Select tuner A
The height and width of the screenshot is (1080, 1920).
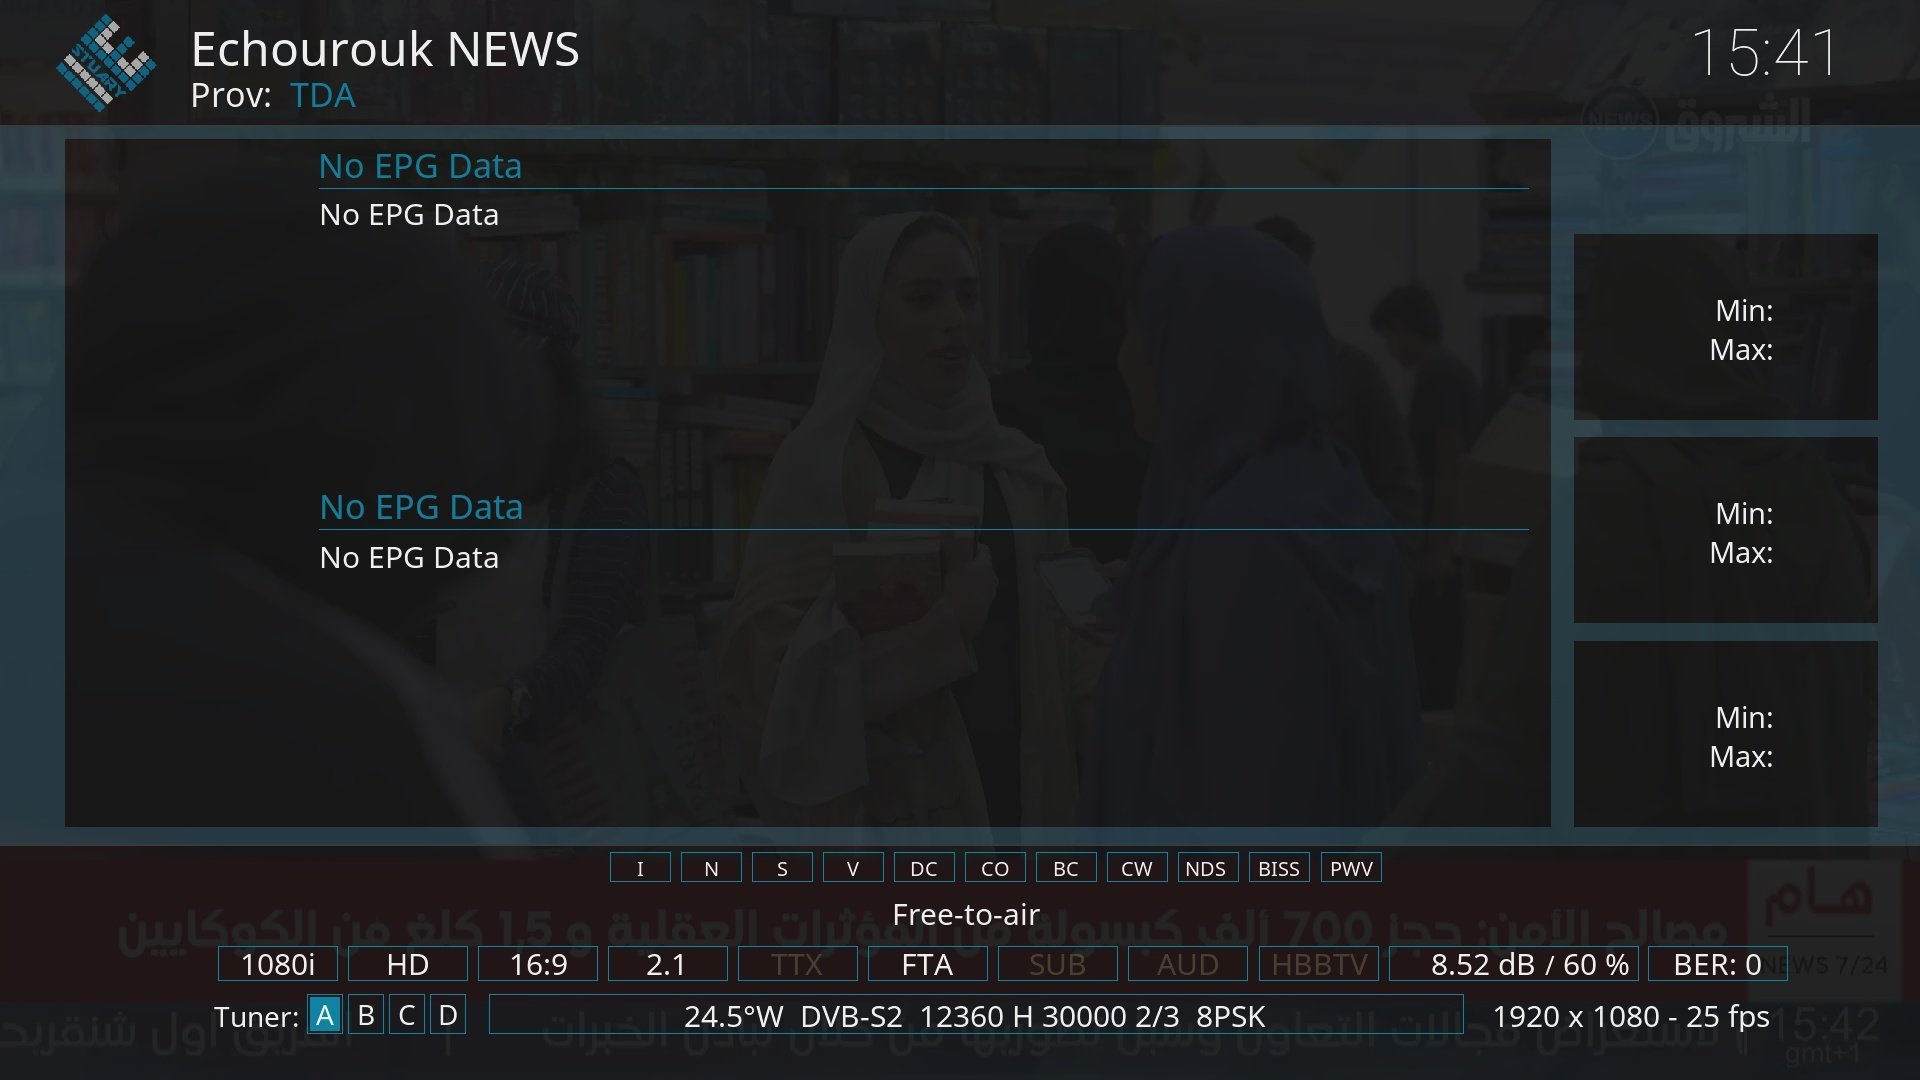tap(325, 1015)
